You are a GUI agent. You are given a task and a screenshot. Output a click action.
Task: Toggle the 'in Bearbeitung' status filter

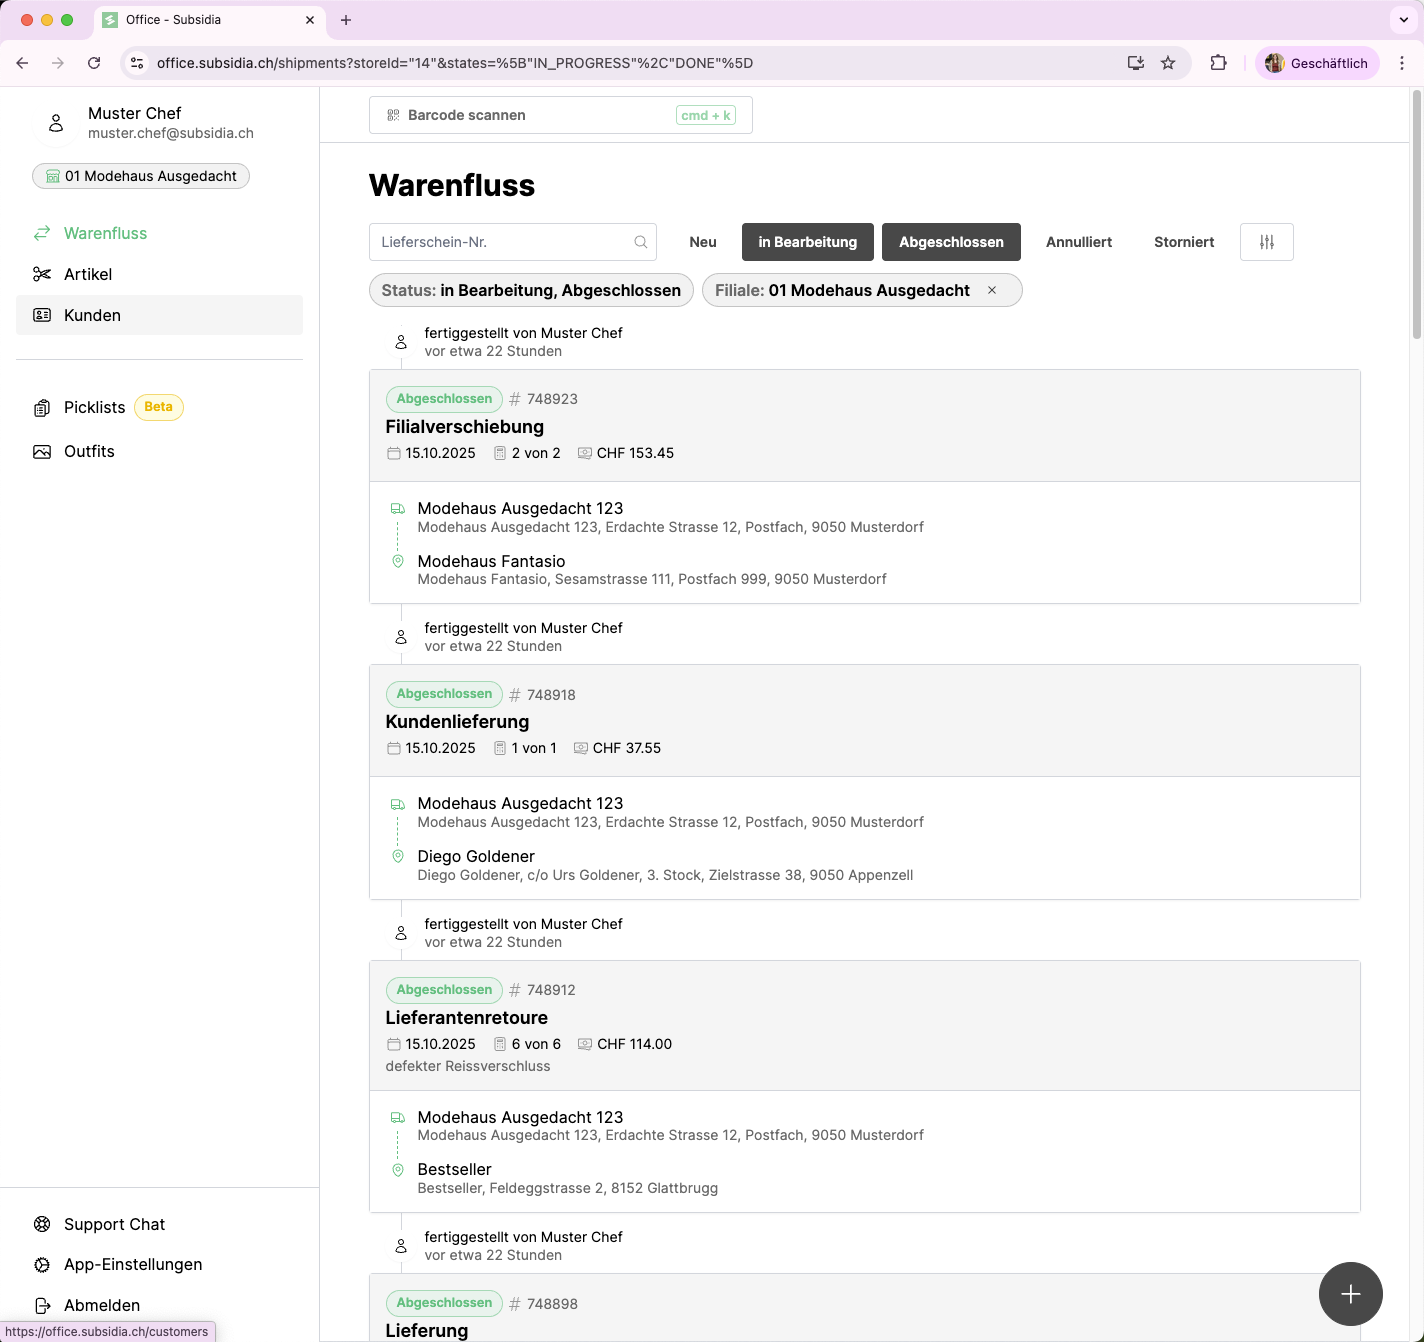(807, 242)
